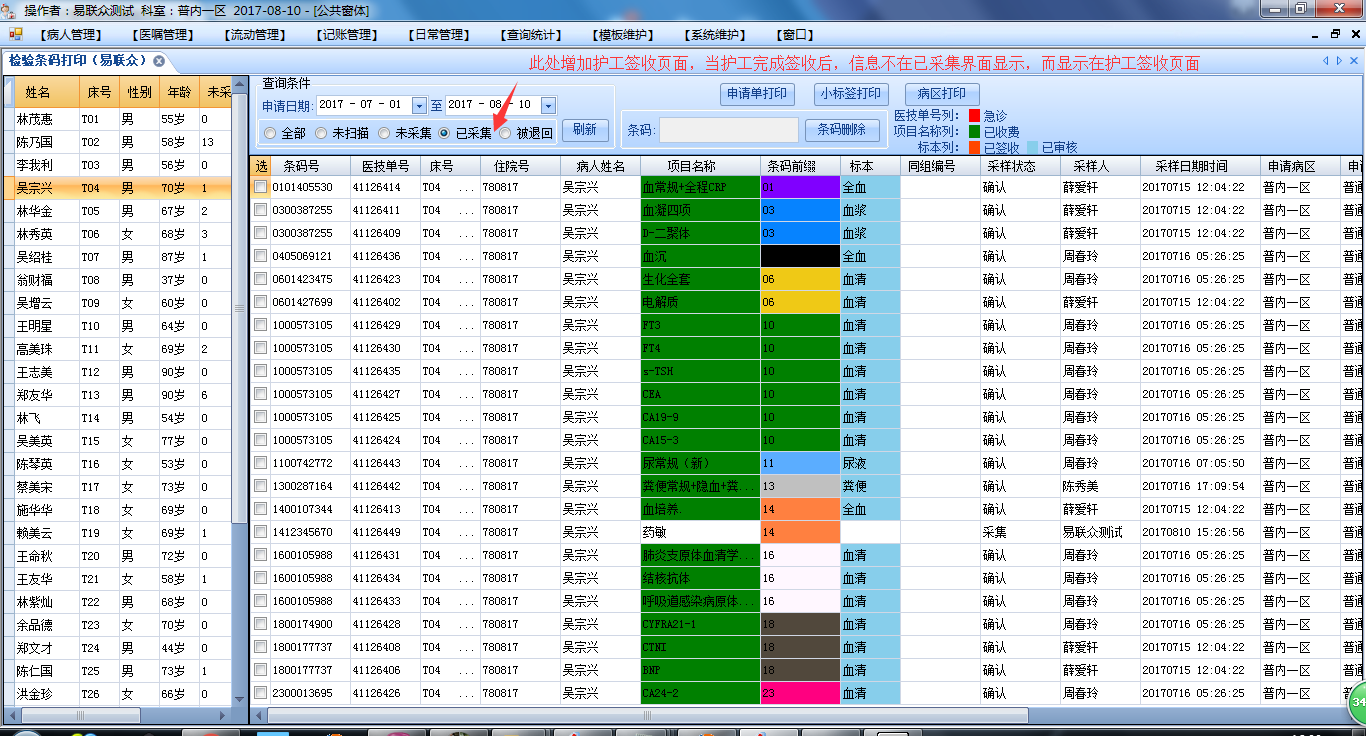Click the operator avatar icon in title bar
This screenshot has height=736, width=1366.
tap(10, 9)
